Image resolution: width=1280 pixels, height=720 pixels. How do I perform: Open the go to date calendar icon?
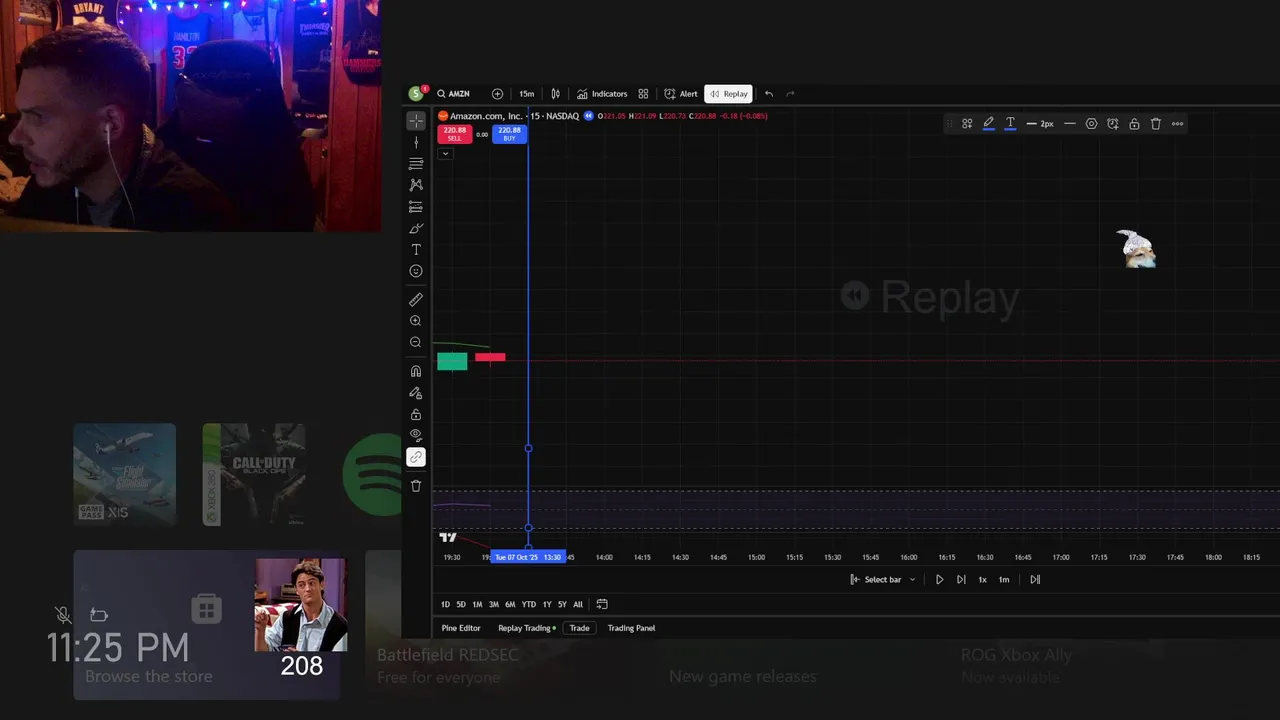click(x=602, y=605)
